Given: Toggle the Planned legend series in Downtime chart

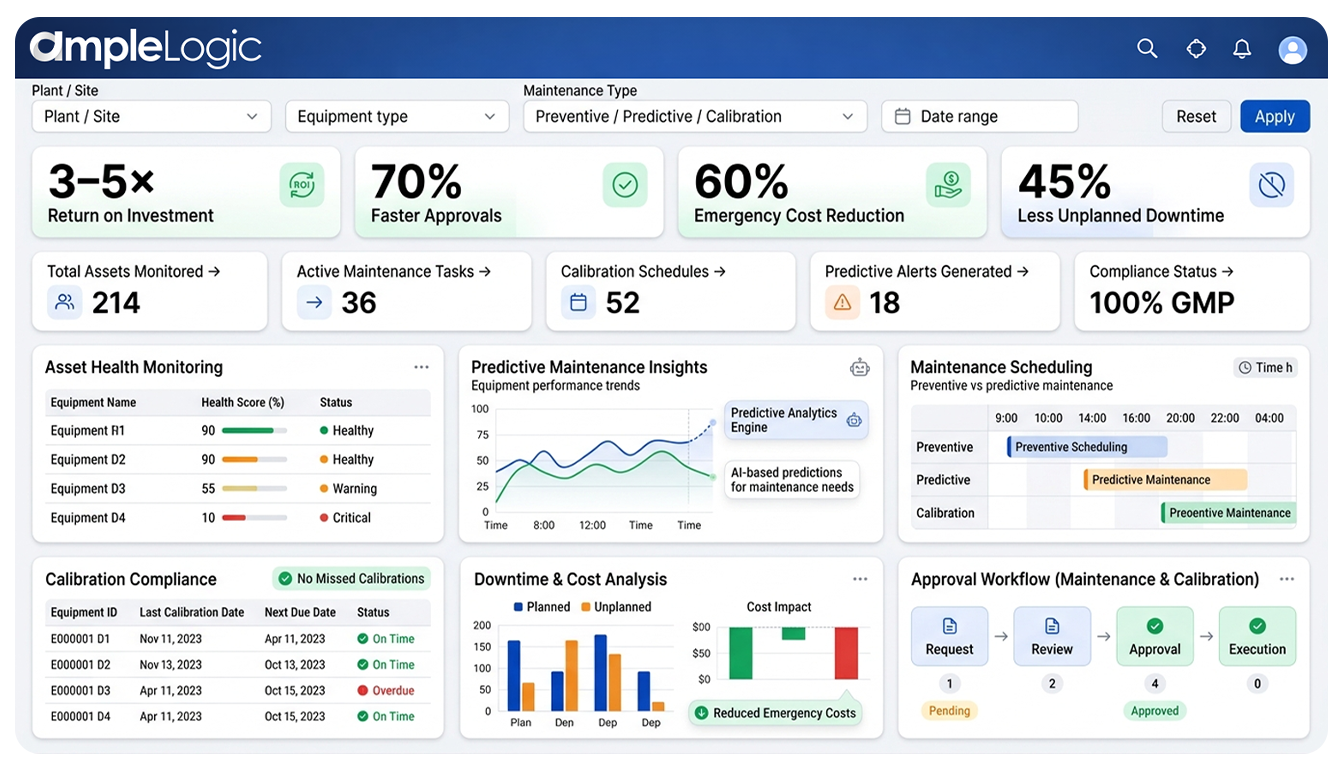Looking at the screenshot, I should click(x=541, y=607).
